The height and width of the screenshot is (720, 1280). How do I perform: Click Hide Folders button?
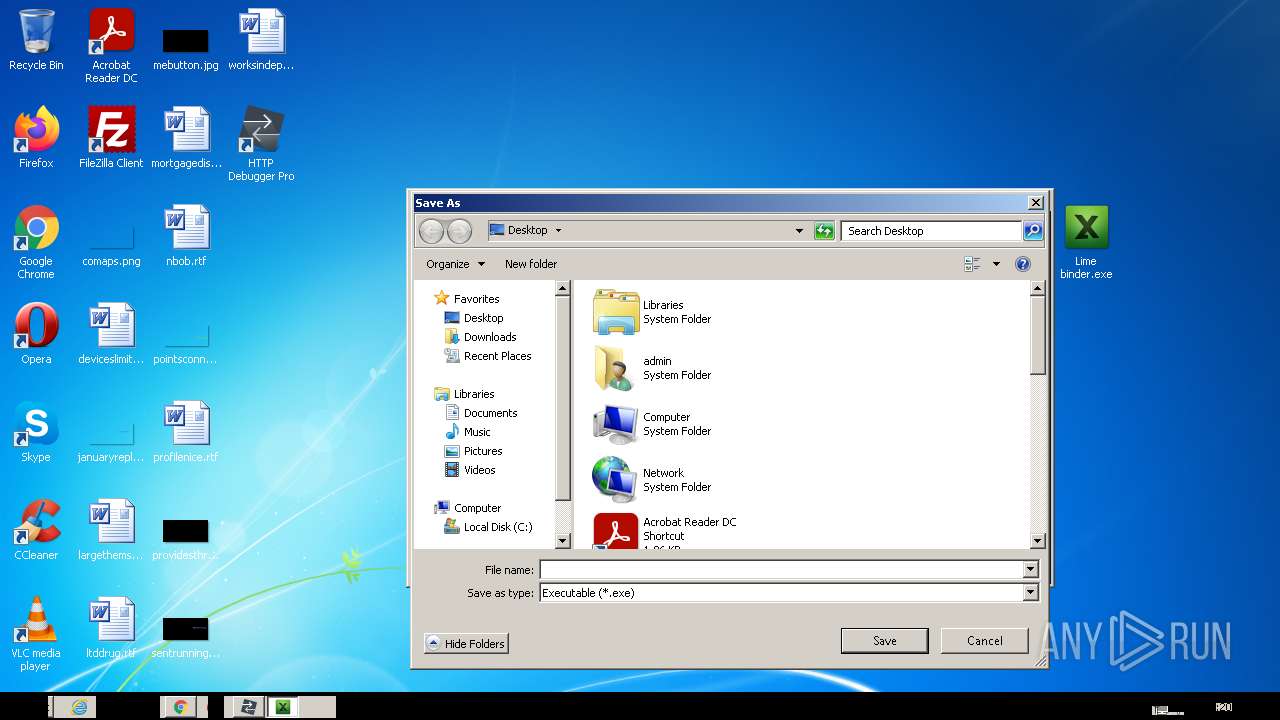tap(466, 644)
